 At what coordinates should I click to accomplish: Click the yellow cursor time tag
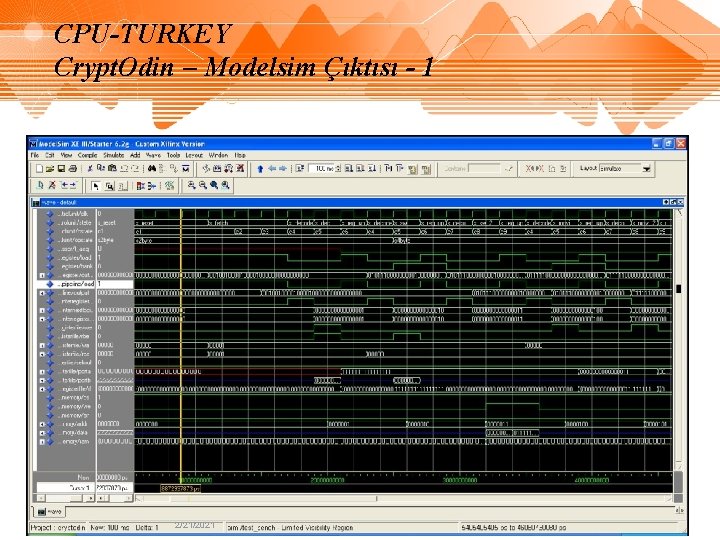(180, 489)
